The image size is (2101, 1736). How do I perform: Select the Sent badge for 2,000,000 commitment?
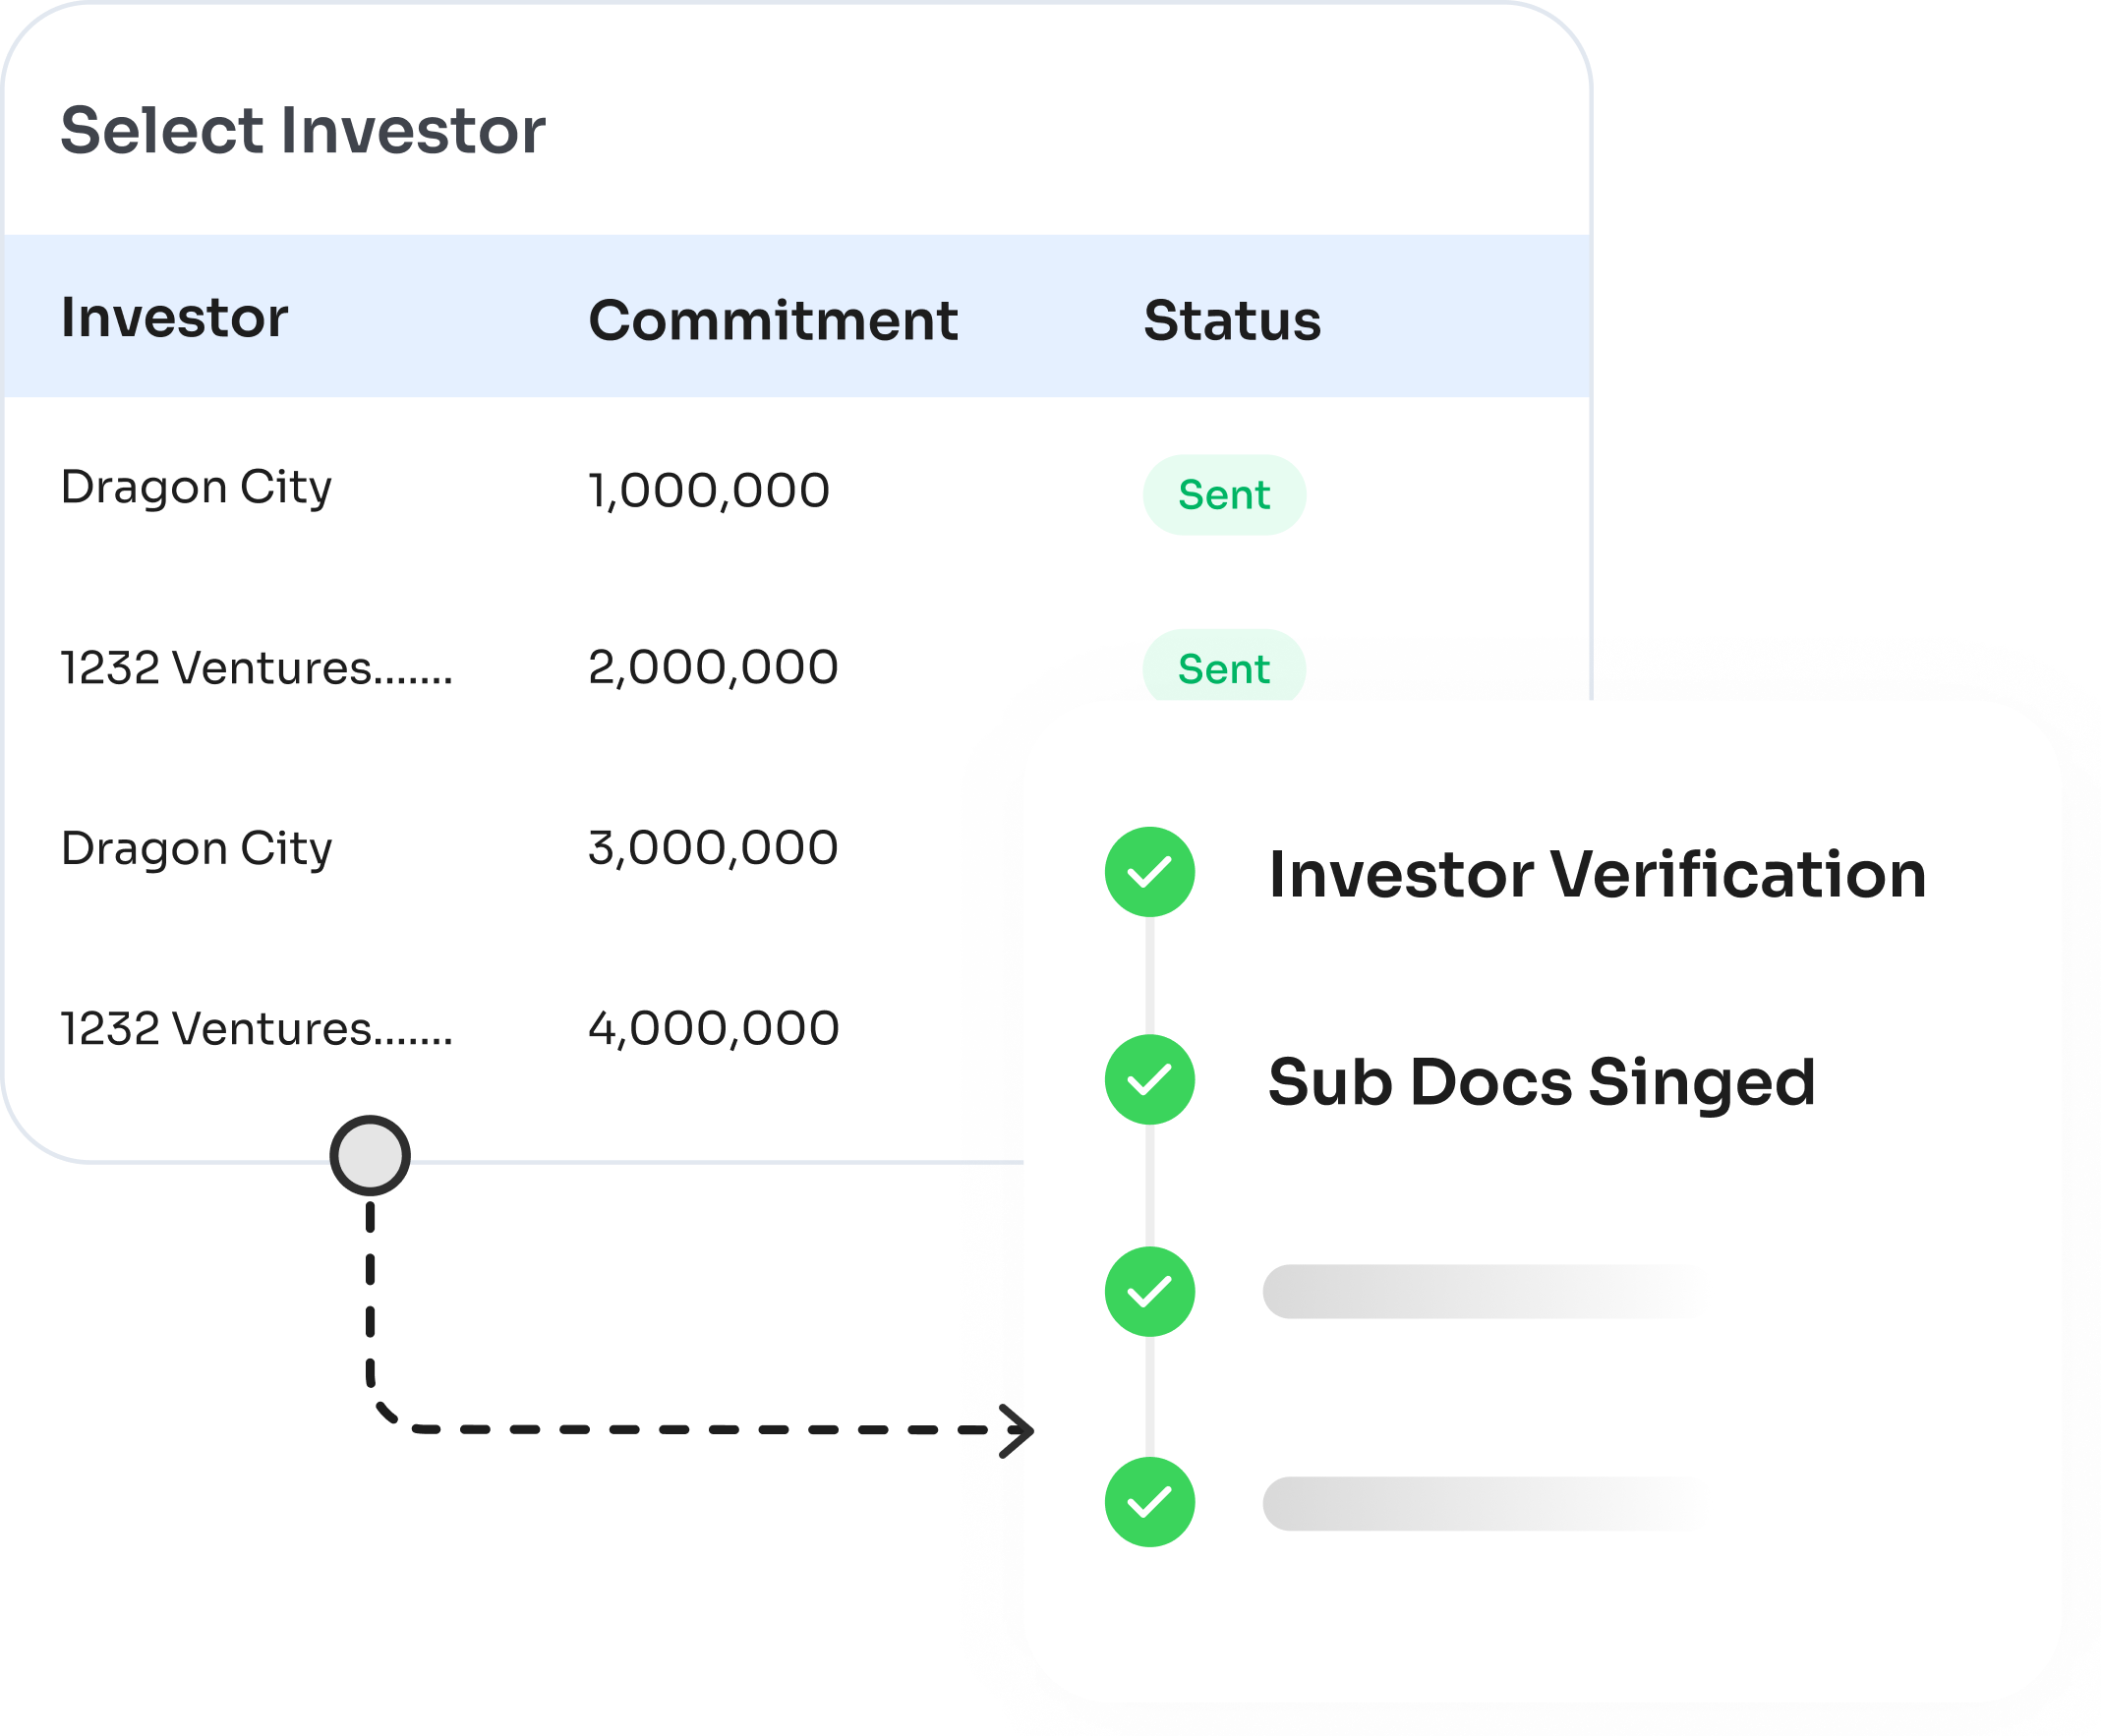pos(1224,666)
